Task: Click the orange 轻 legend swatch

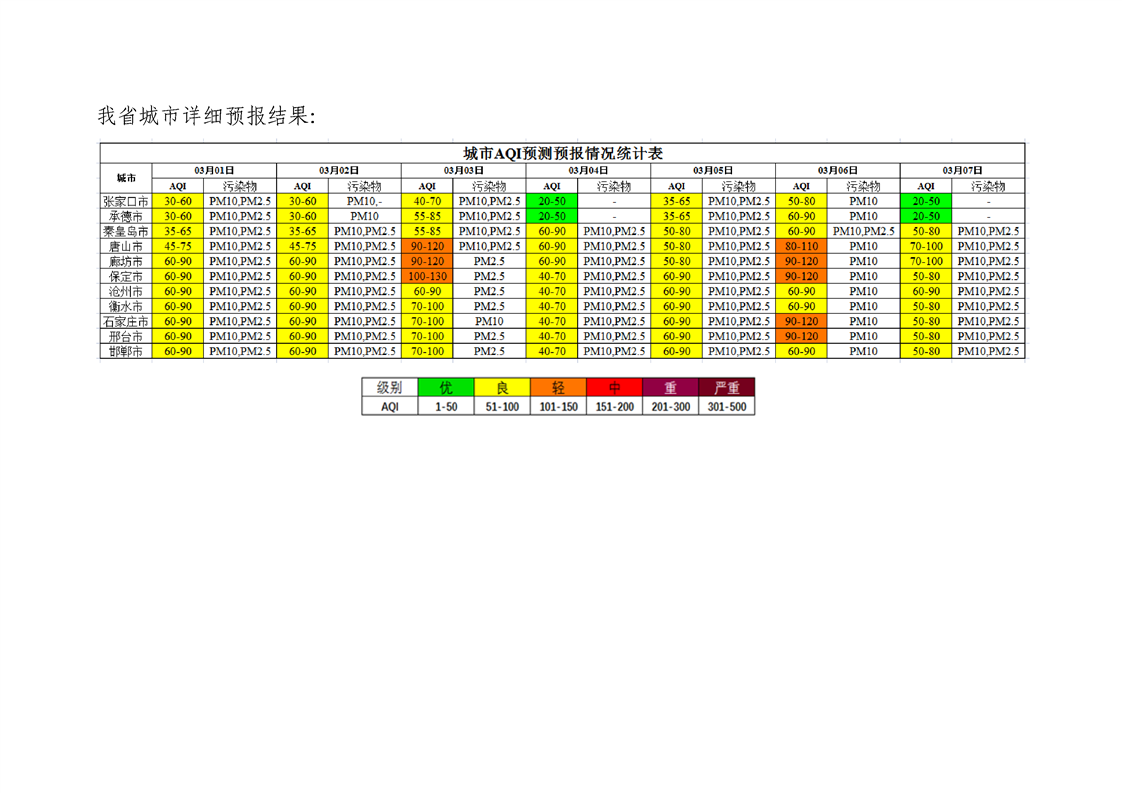Action: pos(557,388)
